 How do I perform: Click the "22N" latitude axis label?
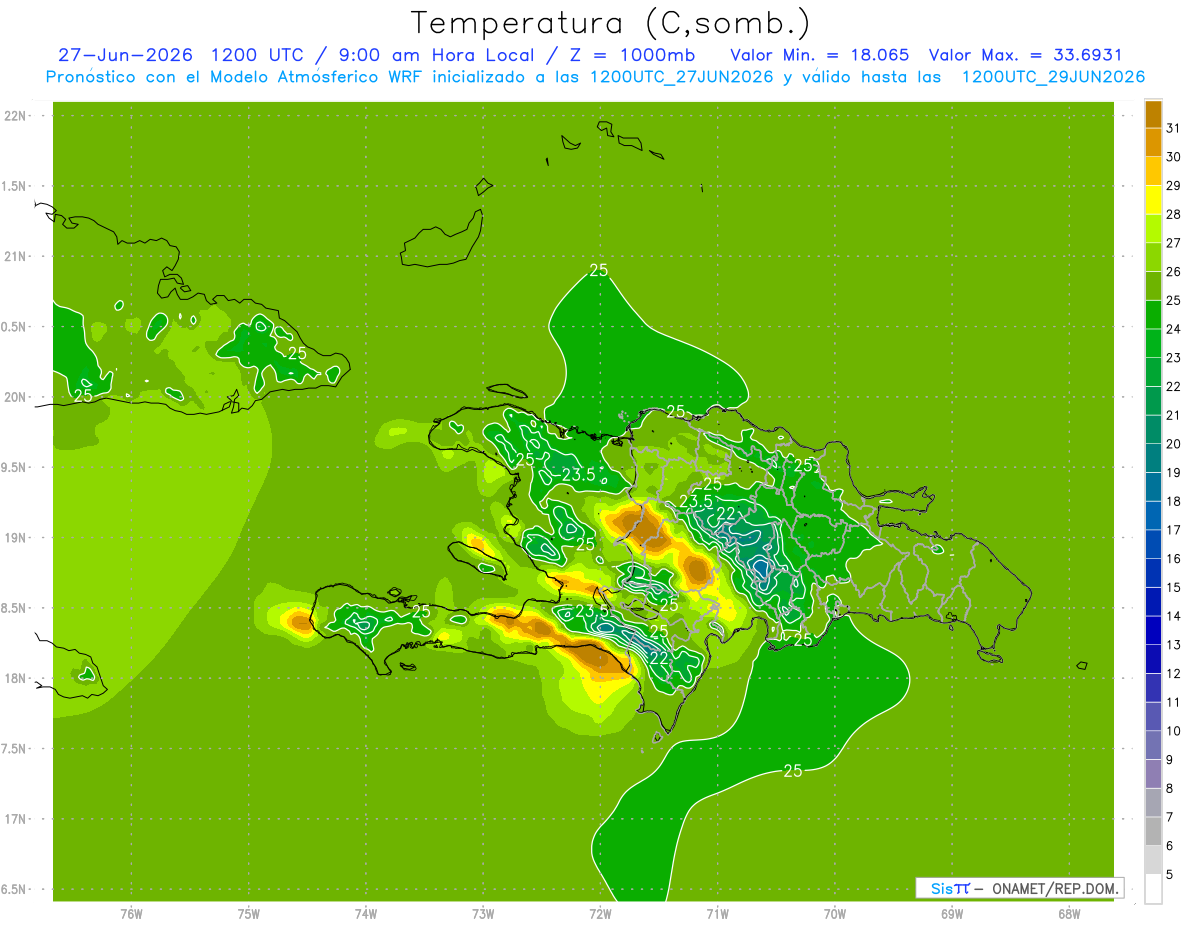pyautogui.click(x=16, y=116)
